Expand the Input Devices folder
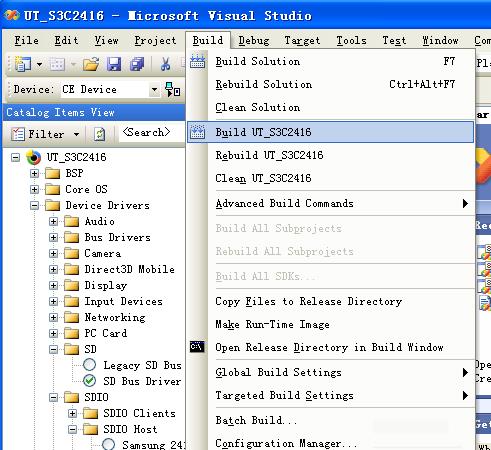491x450 pixels. pos(53,301)
